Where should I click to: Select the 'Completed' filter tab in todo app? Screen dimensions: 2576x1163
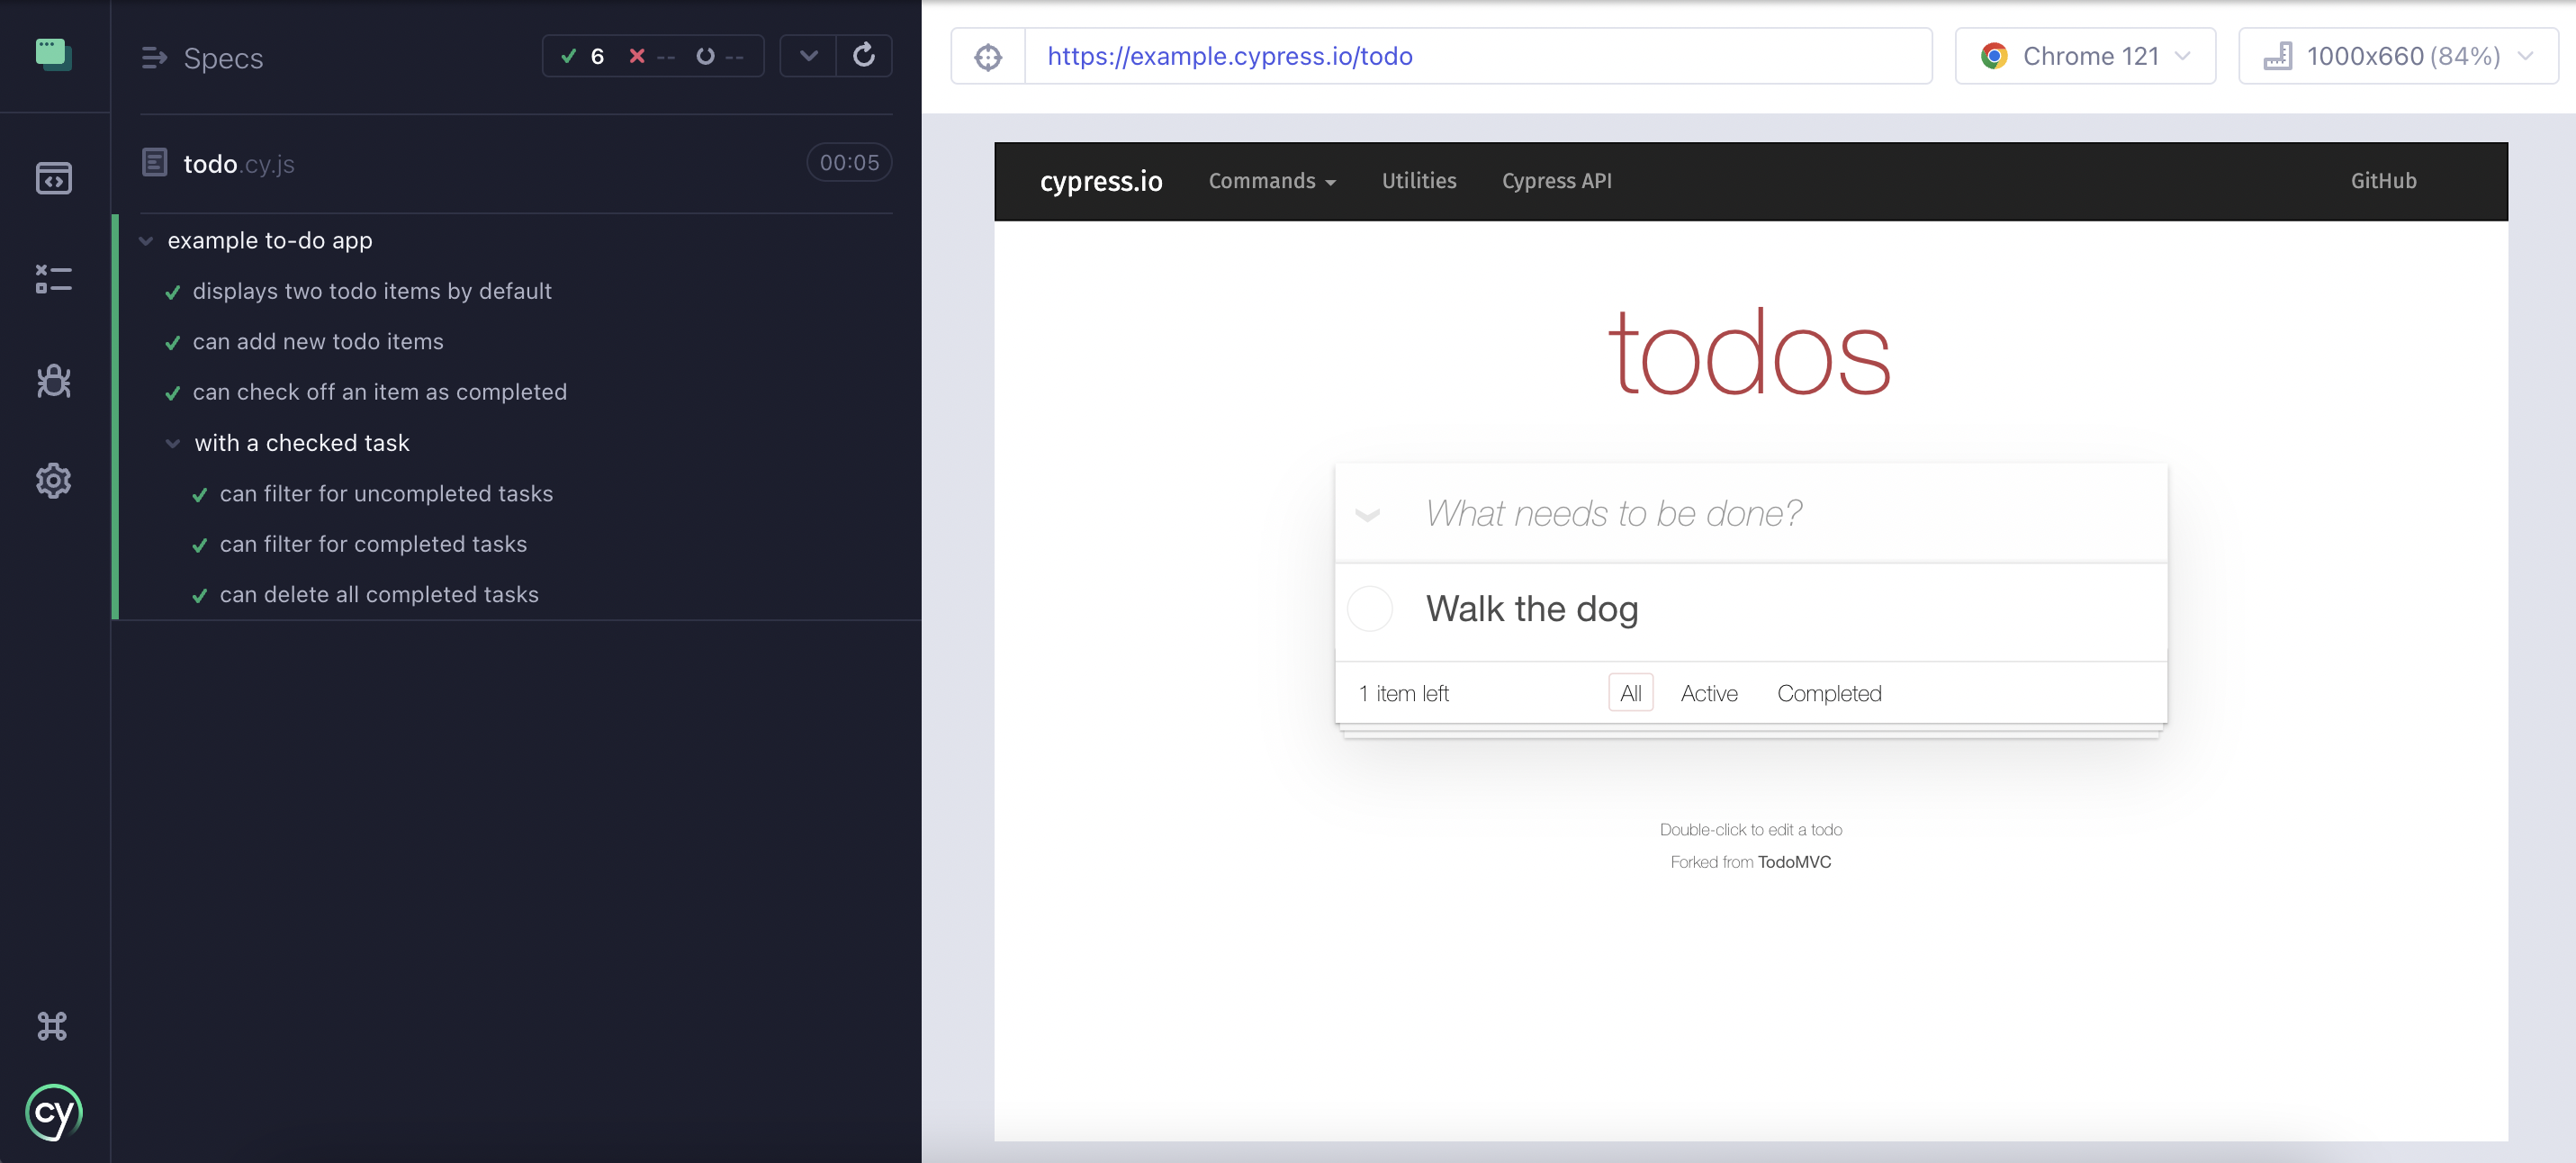click(1829, 690)
